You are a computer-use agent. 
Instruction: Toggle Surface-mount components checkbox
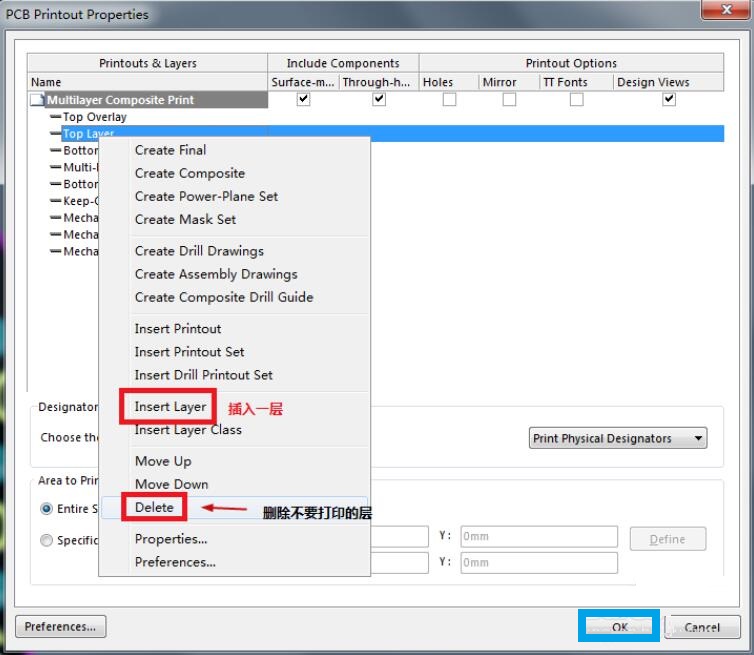pyautogui.click(x=303, y=99)
